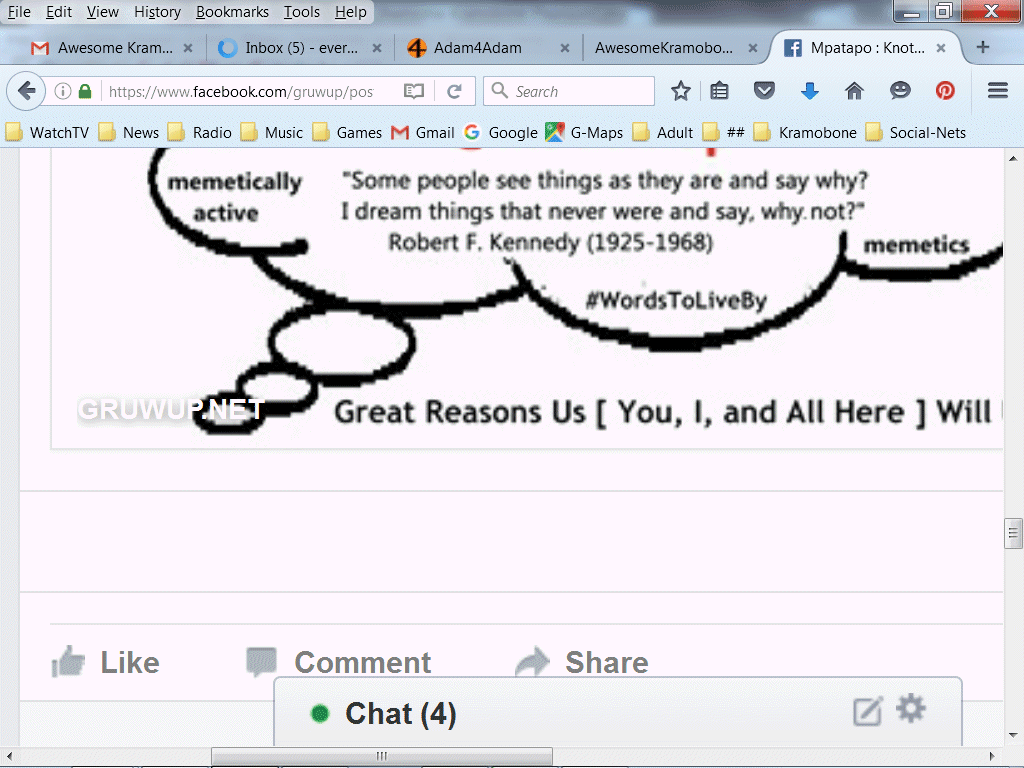Image resolution: width=1024 pixels, height=768 pixels.
Task: Open the Google bookmark
Action: 501,133
